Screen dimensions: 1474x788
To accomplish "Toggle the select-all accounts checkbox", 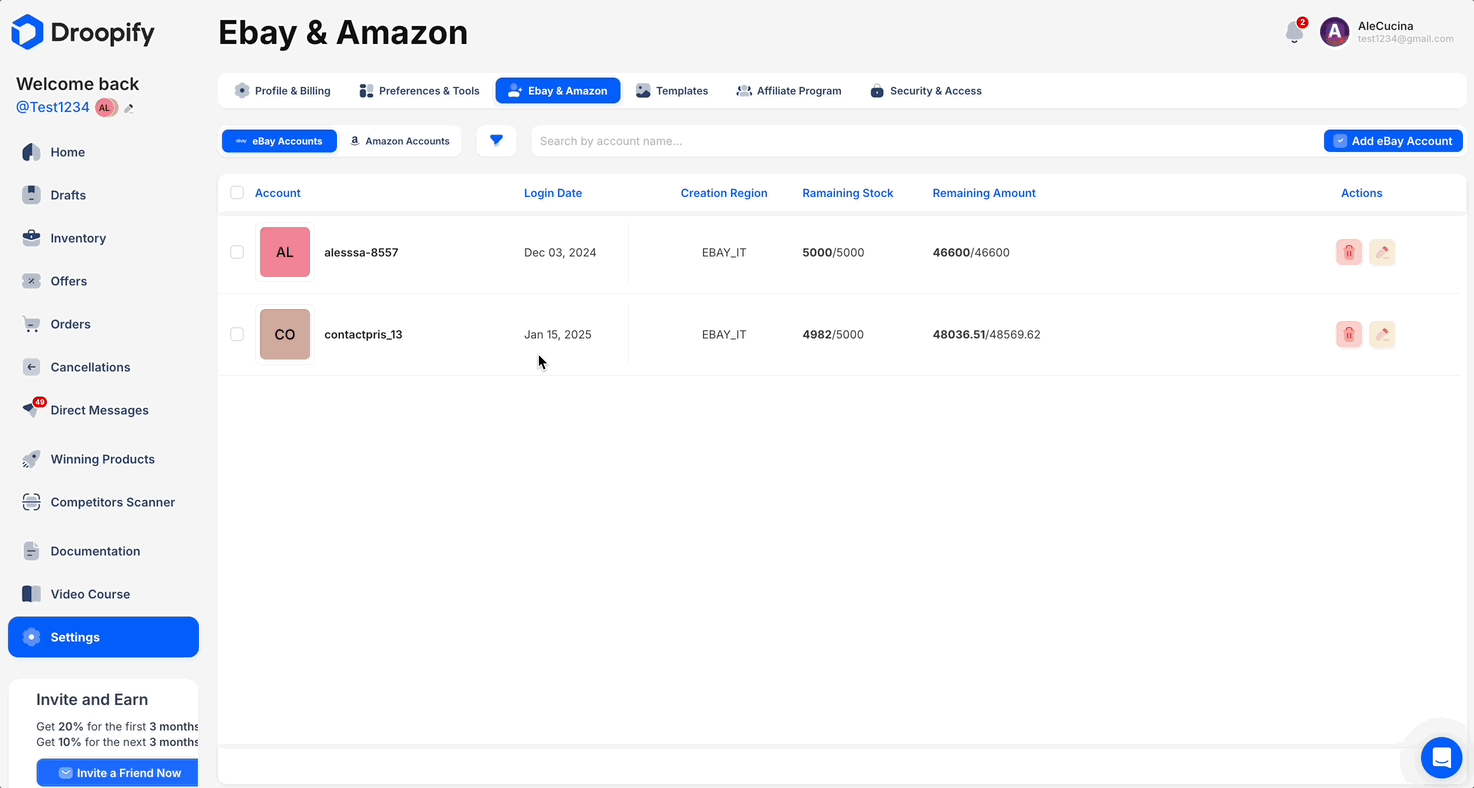I will (x=237, y=193).
